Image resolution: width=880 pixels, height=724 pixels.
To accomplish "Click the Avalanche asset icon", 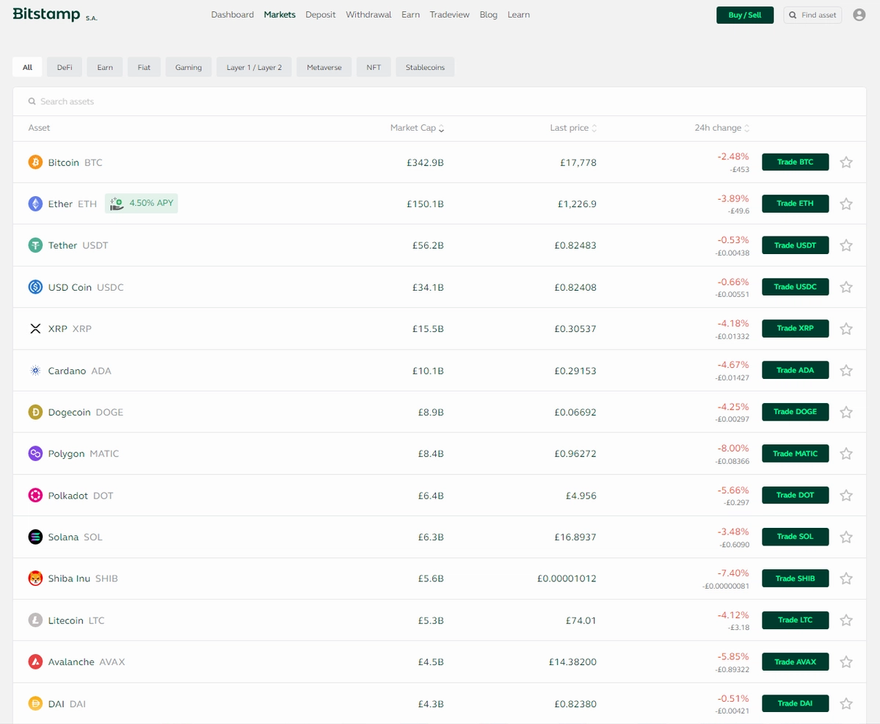I will (36, 661).
